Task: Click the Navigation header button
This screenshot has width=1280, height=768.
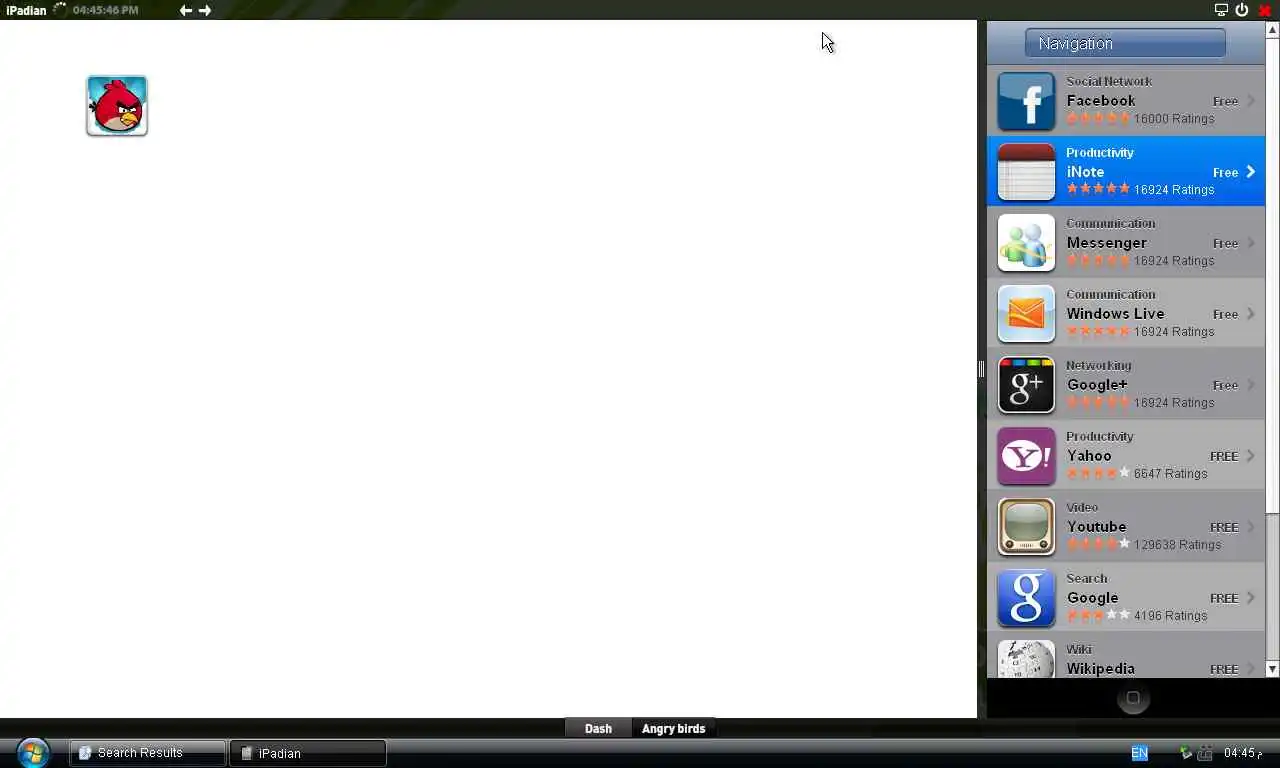Action: tap(1125, 43)
